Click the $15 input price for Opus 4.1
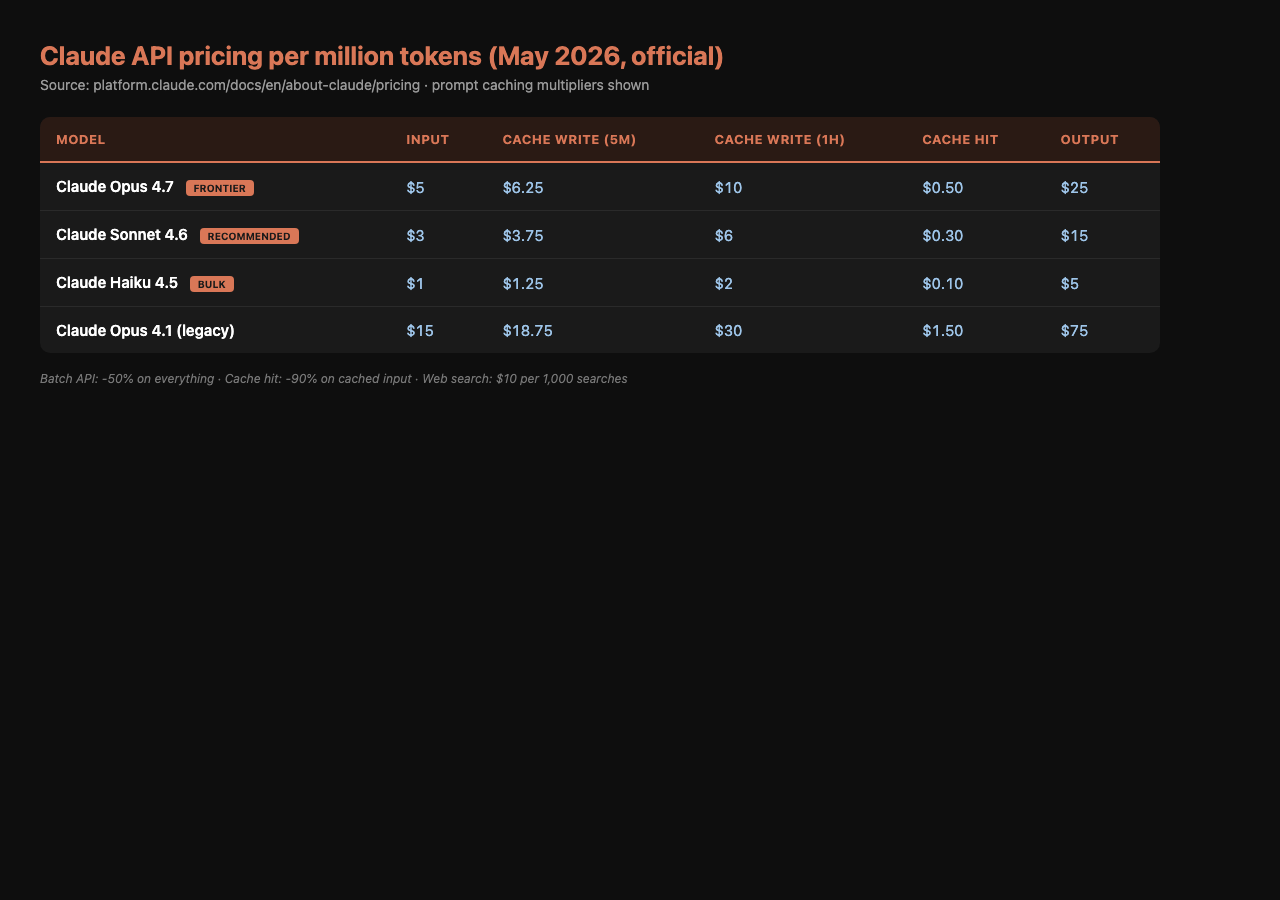Viewport: 1280px width, 900px height. point(420,330)
